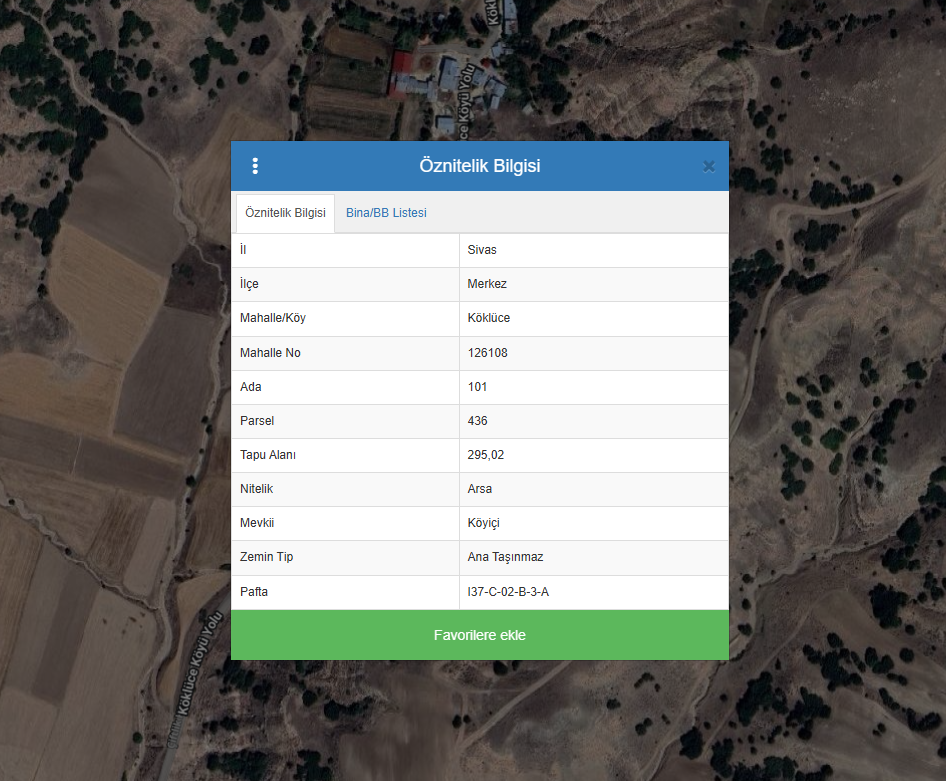This screenshot has width=946, height=781.
Task: Select the Nitelik value Arsa
Action: click(480, 489)
